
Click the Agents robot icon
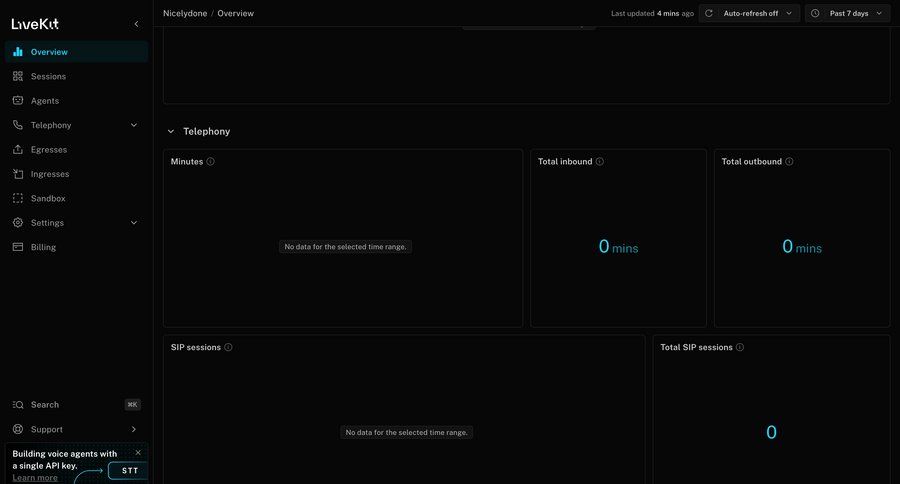[18, 100]
